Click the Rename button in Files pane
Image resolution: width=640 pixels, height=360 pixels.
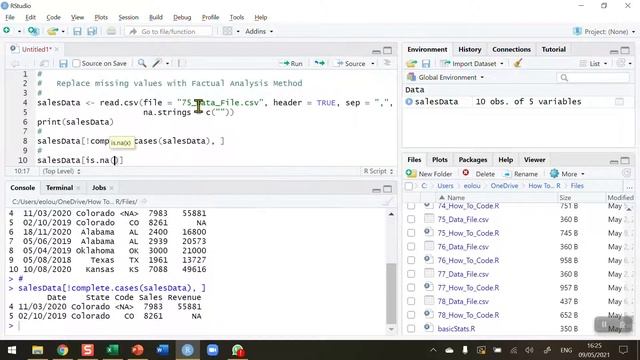(521, 174)
